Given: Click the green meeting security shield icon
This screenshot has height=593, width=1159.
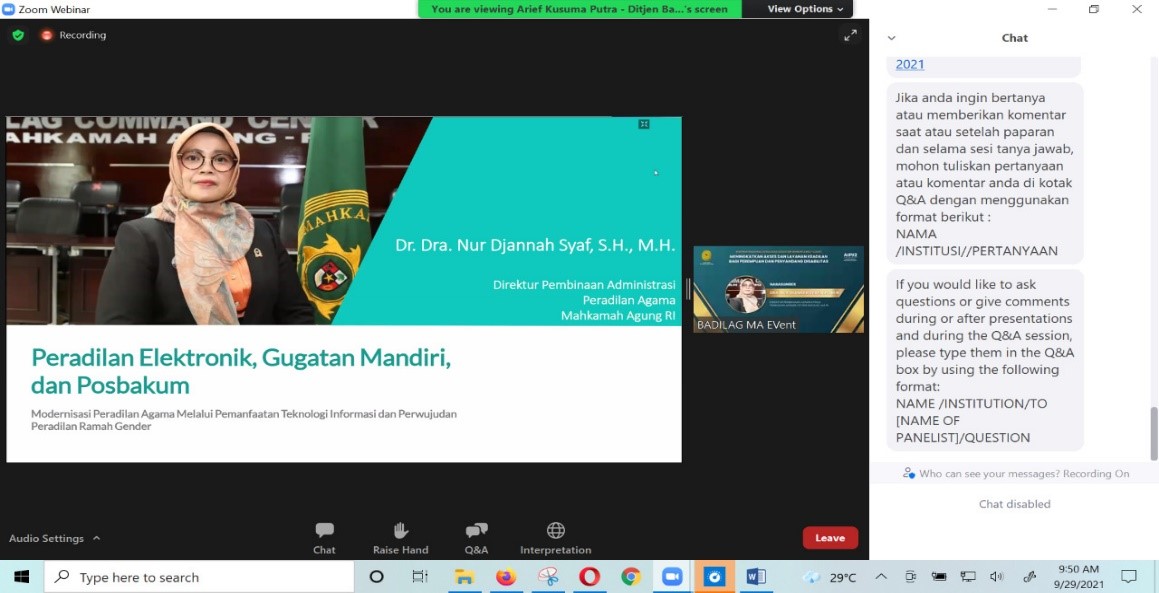Looking at the screenshot, I should coord(17,34).
